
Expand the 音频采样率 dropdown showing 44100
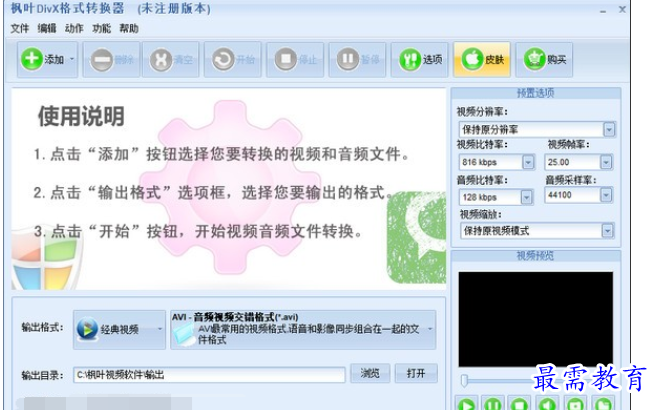point(606,195)
